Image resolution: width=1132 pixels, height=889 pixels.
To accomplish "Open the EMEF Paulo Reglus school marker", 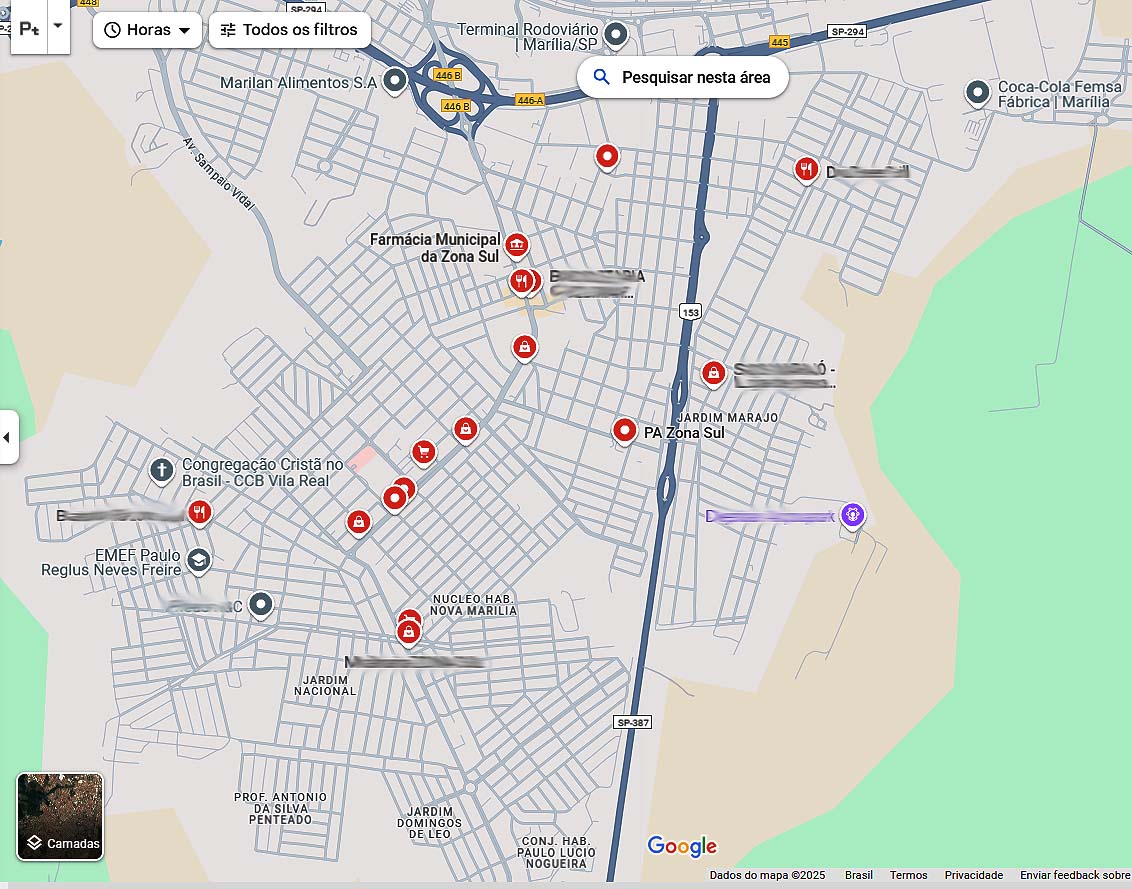I will click(199, 561).
